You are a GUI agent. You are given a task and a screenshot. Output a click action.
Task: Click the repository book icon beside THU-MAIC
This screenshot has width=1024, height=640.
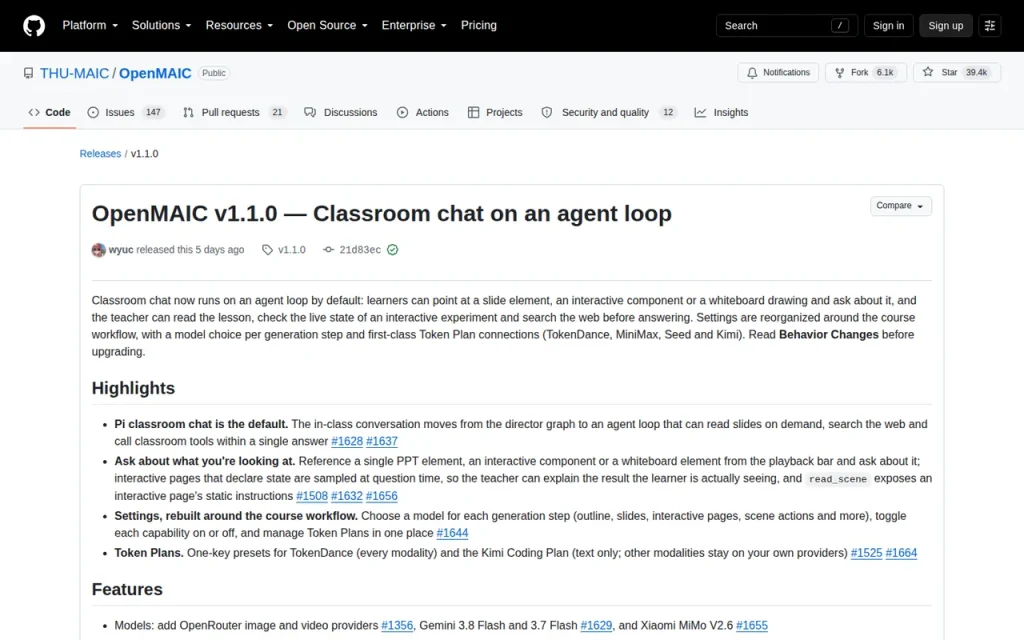click(x=28, y=73)
